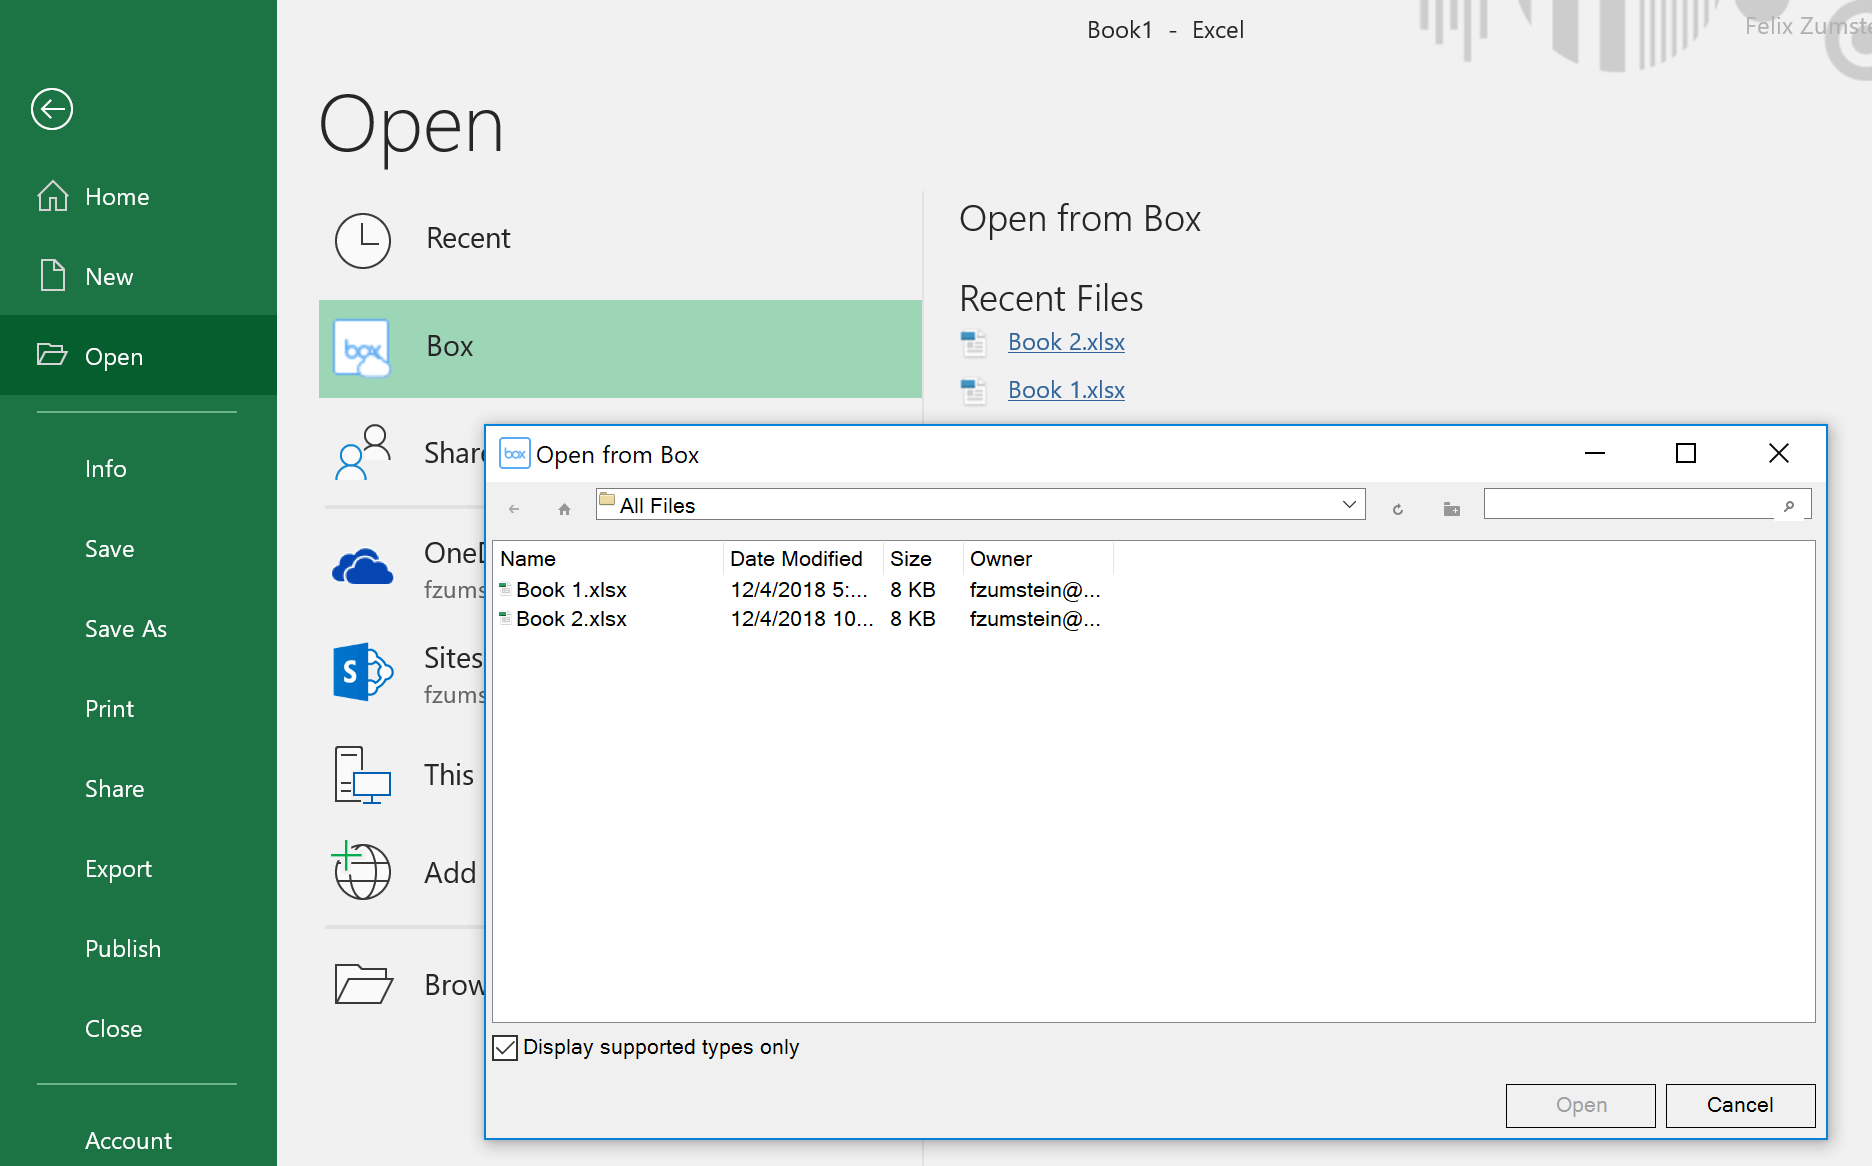
Task: Go to the Export menu item
Action: click(x=118, y=869)
